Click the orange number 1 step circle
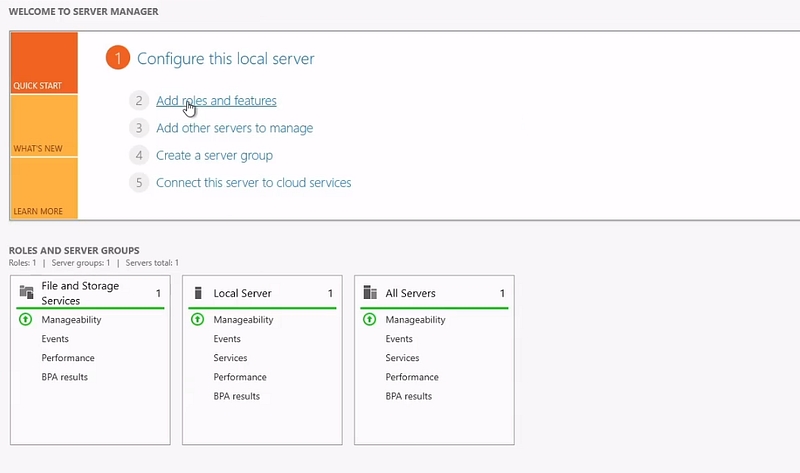The height and width of the screenshot is (473, 800). coord(117,59)
